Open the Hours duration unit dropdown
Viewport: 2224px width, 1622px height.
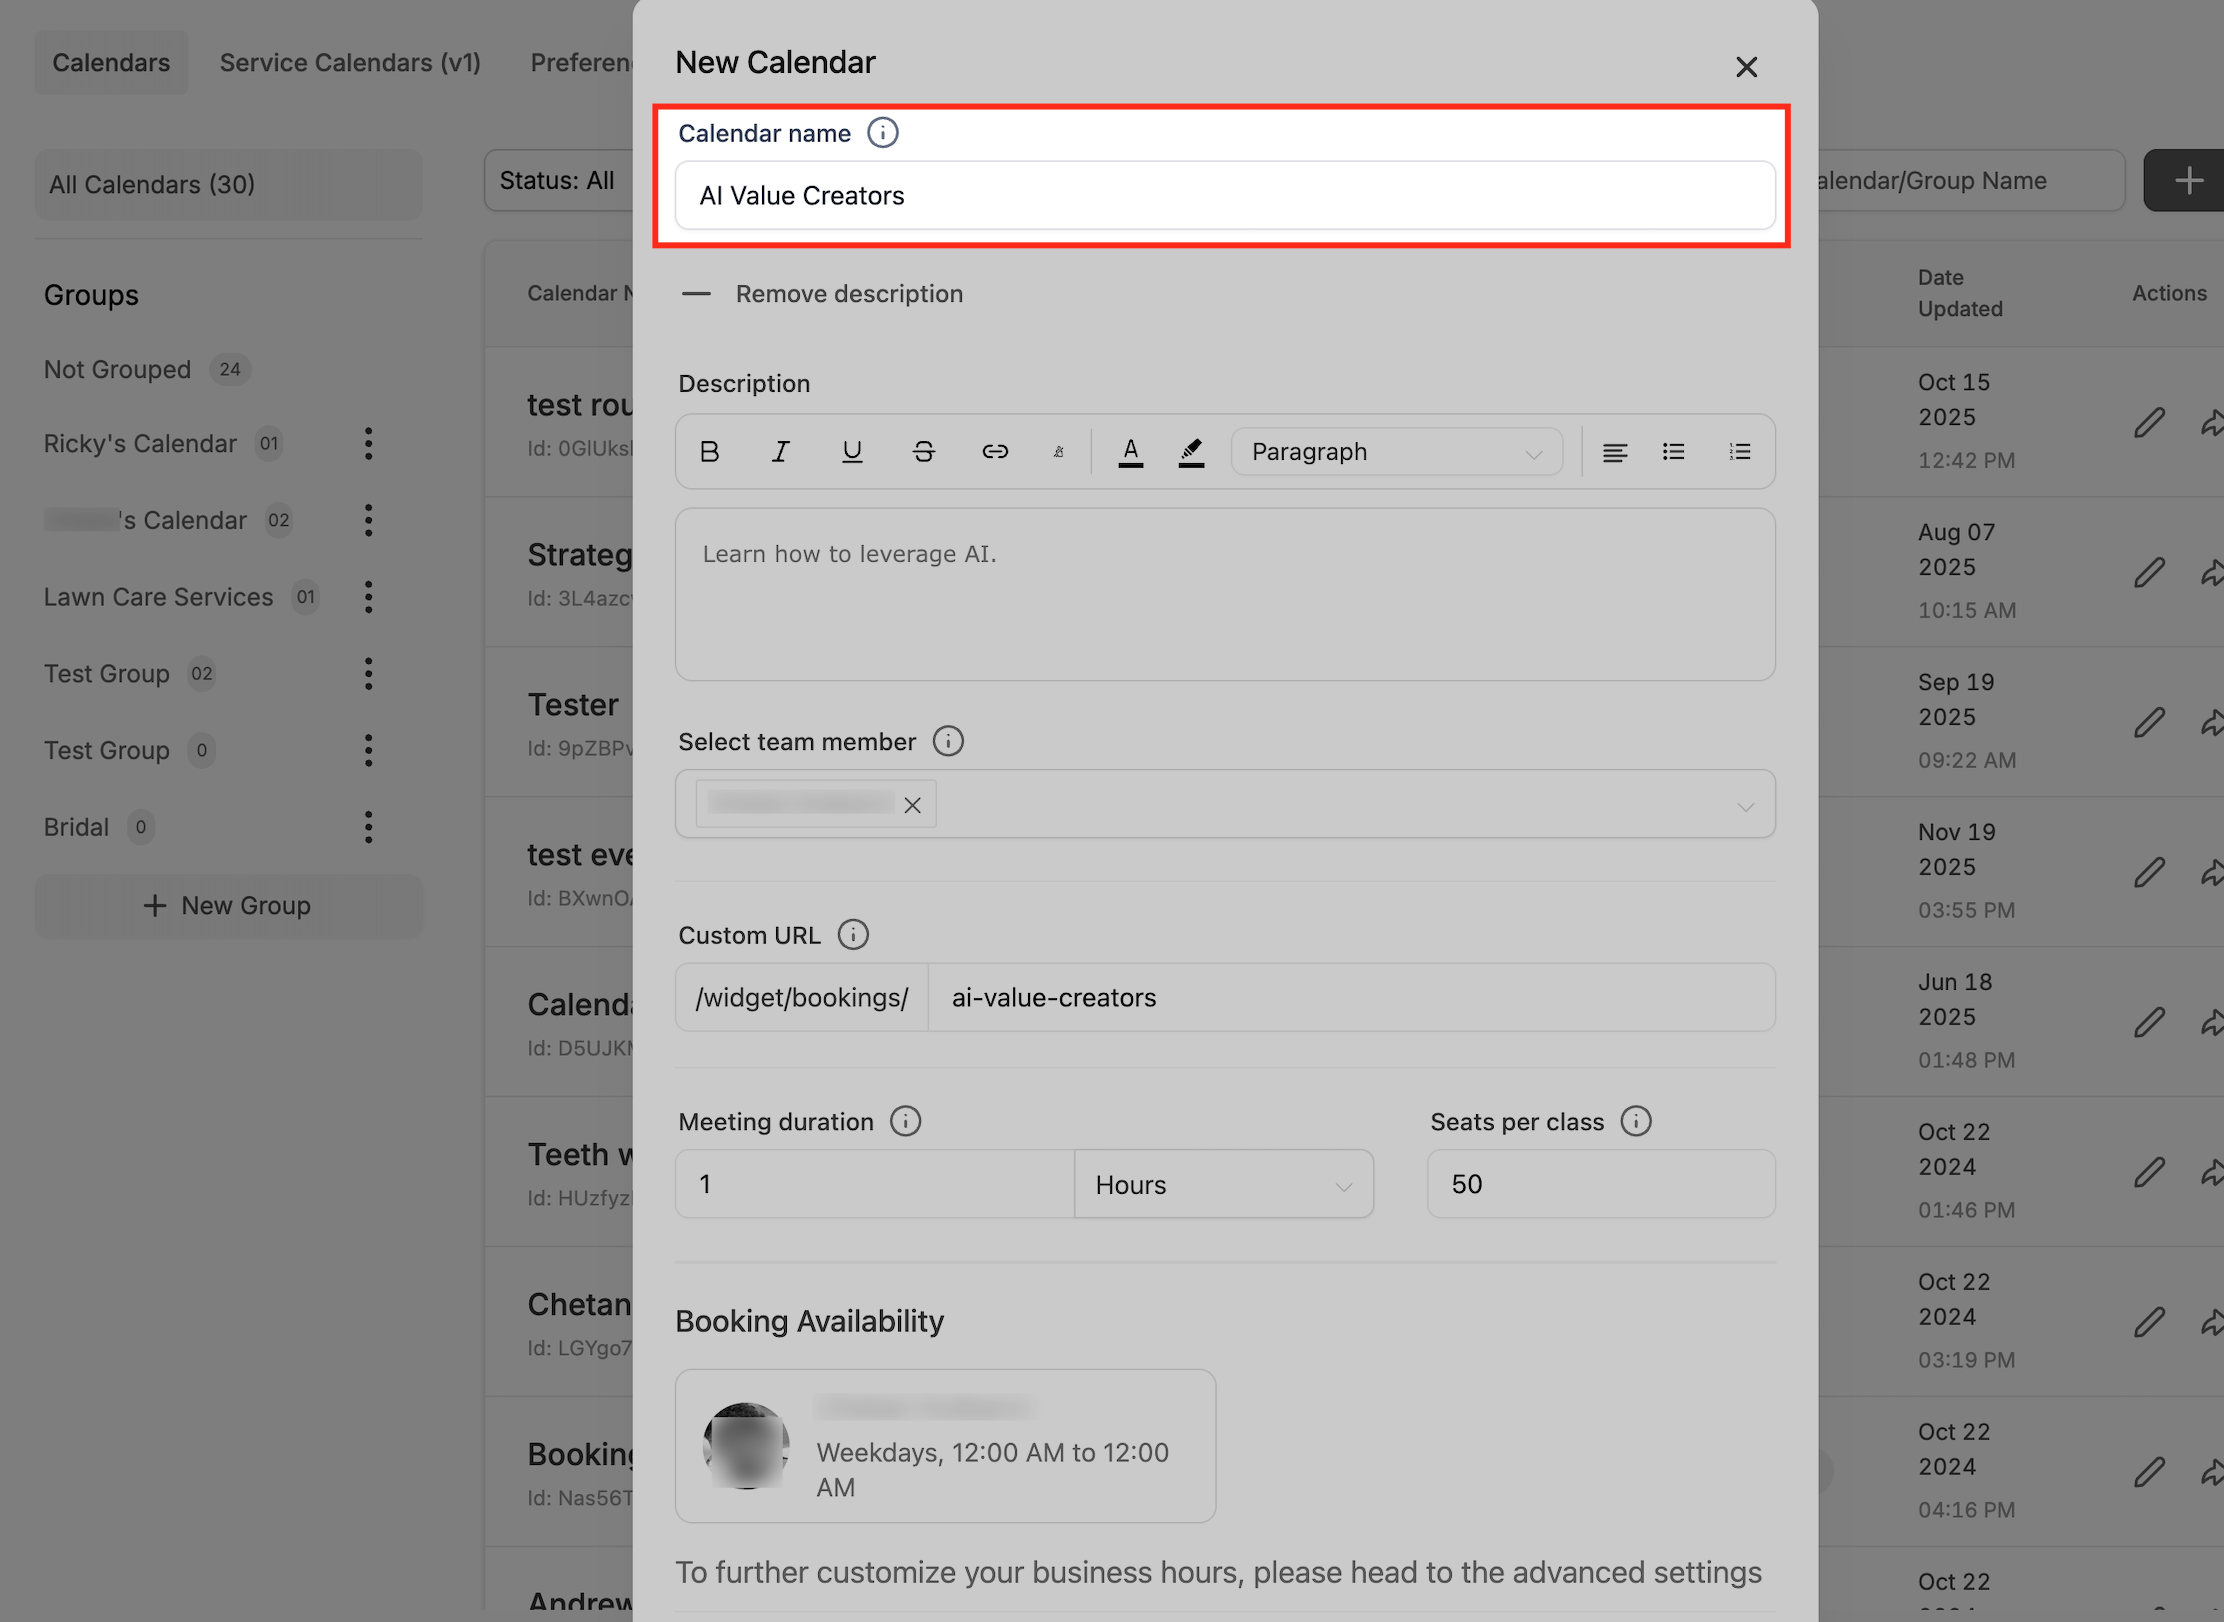click(x=1223, y=1185)
